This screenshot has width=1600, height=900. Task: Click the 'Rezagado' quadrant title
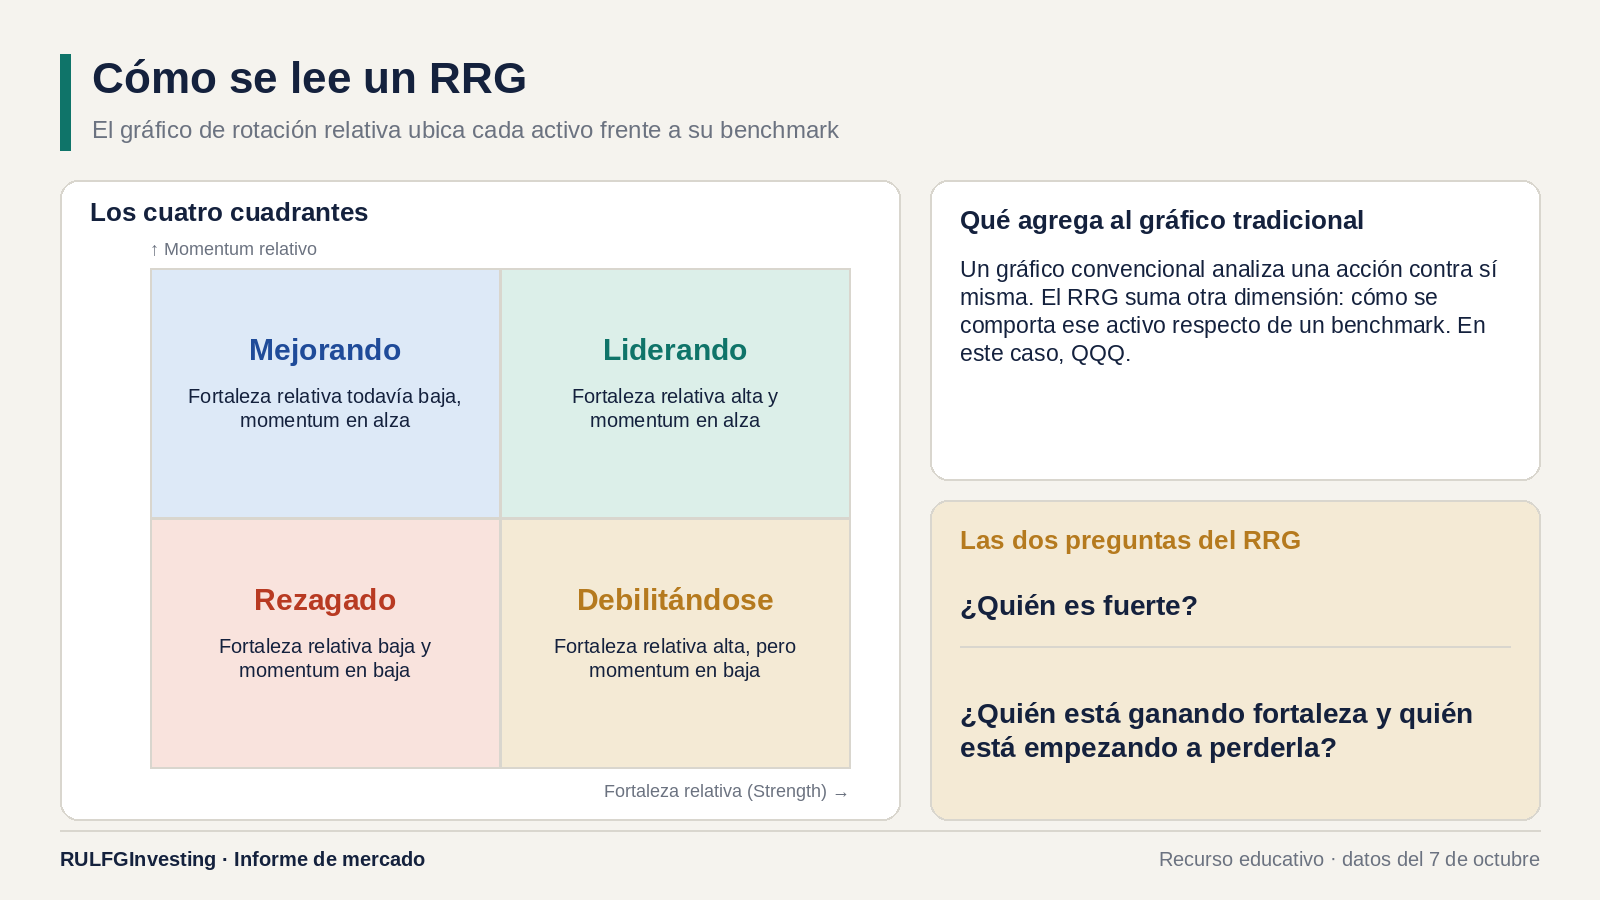(x=325, y=600)
